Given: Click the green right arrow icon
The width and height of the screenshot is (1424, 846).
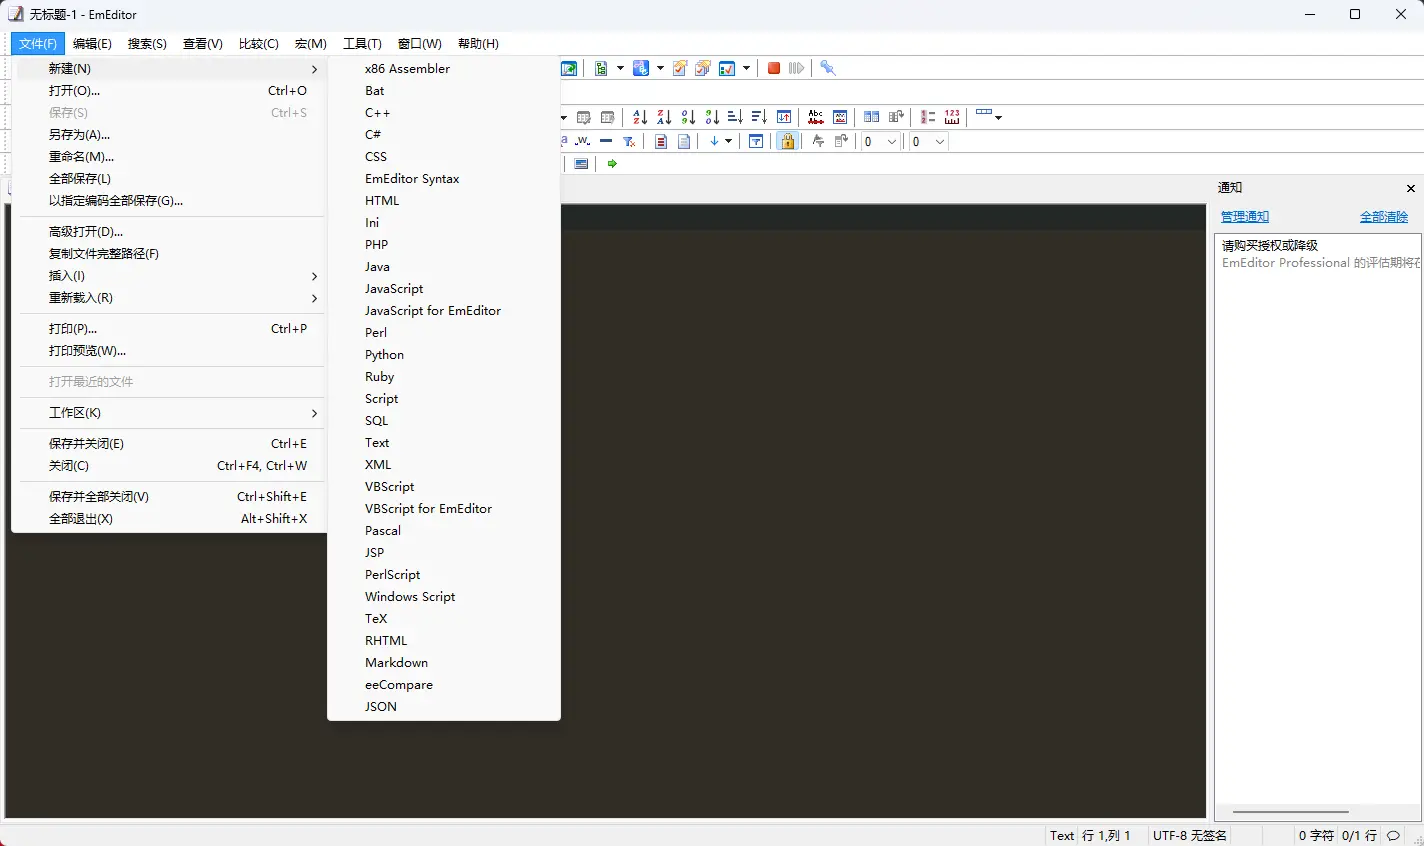Looking at the screenshot, I should click(x=612, y=163).
